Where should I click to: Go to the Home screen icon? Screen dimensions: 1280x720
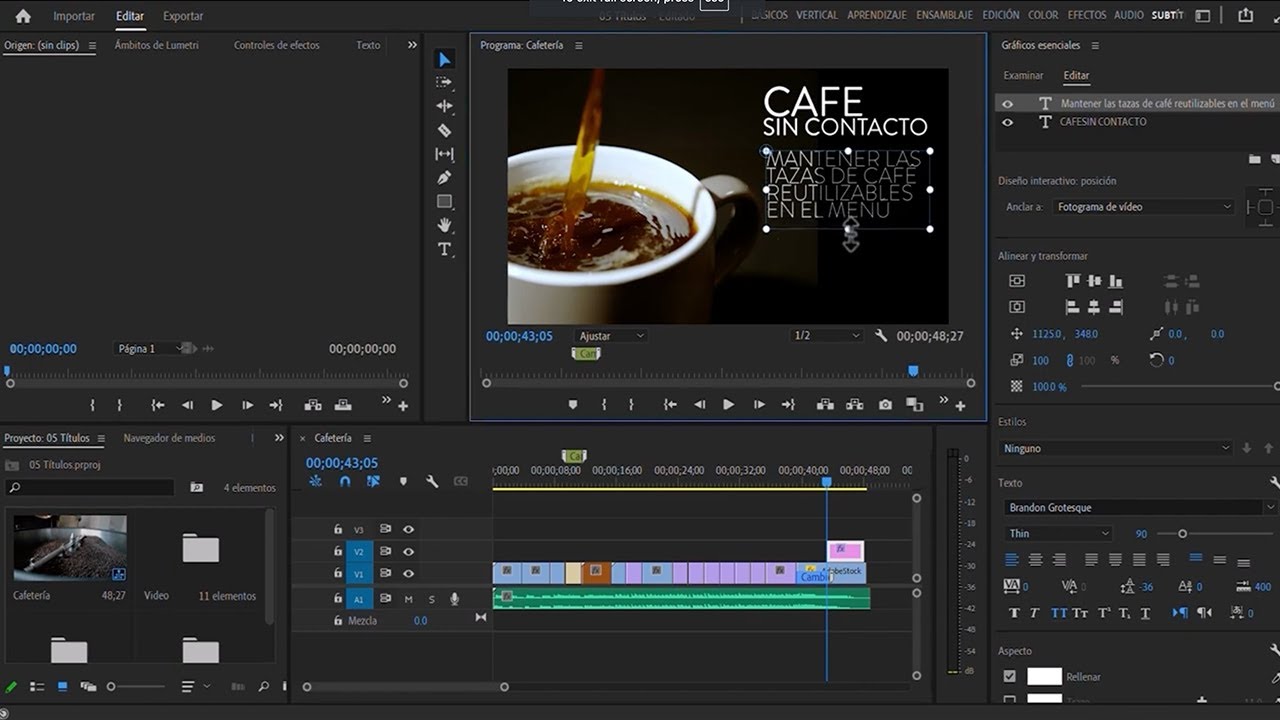(23, 16)
